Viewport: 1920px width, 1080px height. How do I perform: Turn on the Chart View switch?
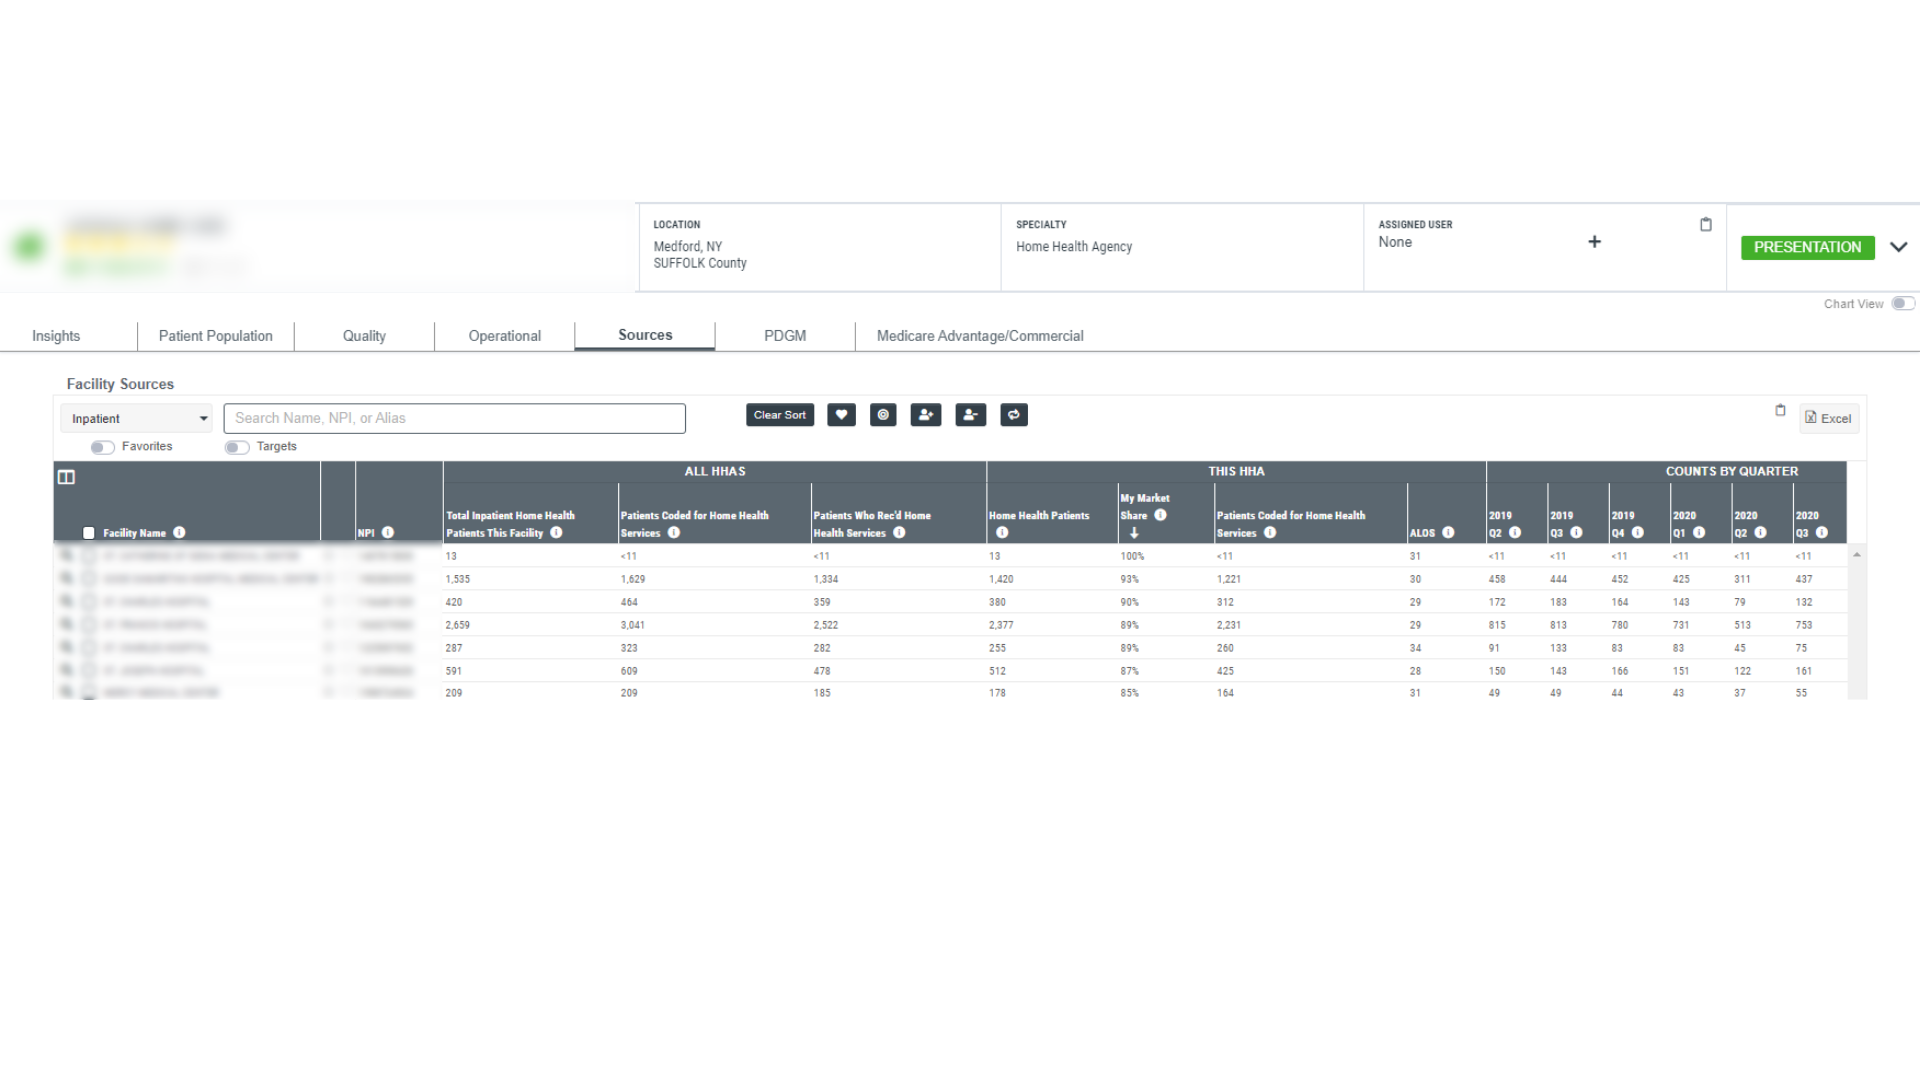(1902, 304)
